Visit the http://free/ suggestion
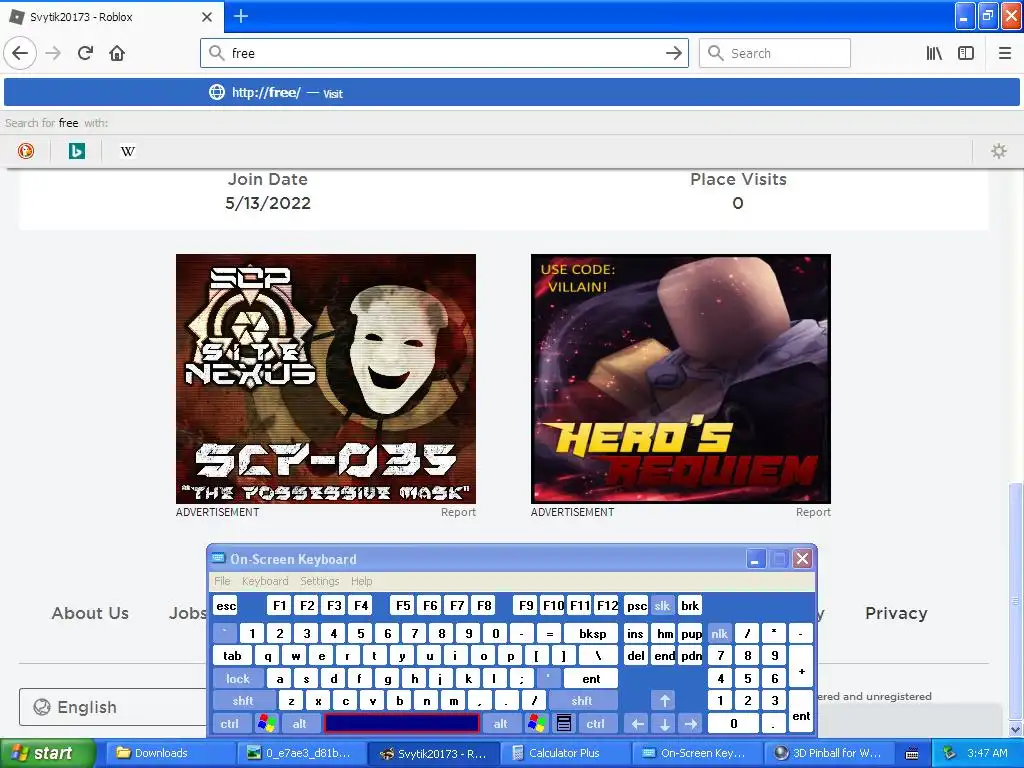 pyautogui.click(x=511, y=92)
